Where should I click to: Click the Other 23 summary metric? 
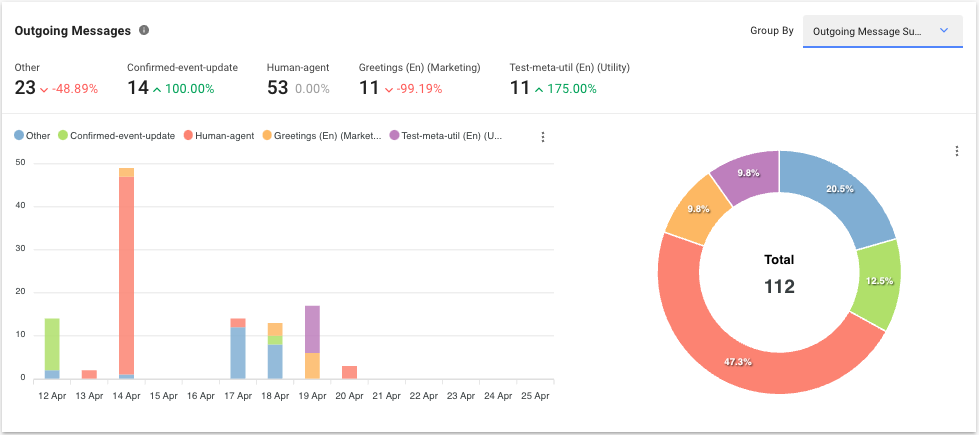[56, 79]
